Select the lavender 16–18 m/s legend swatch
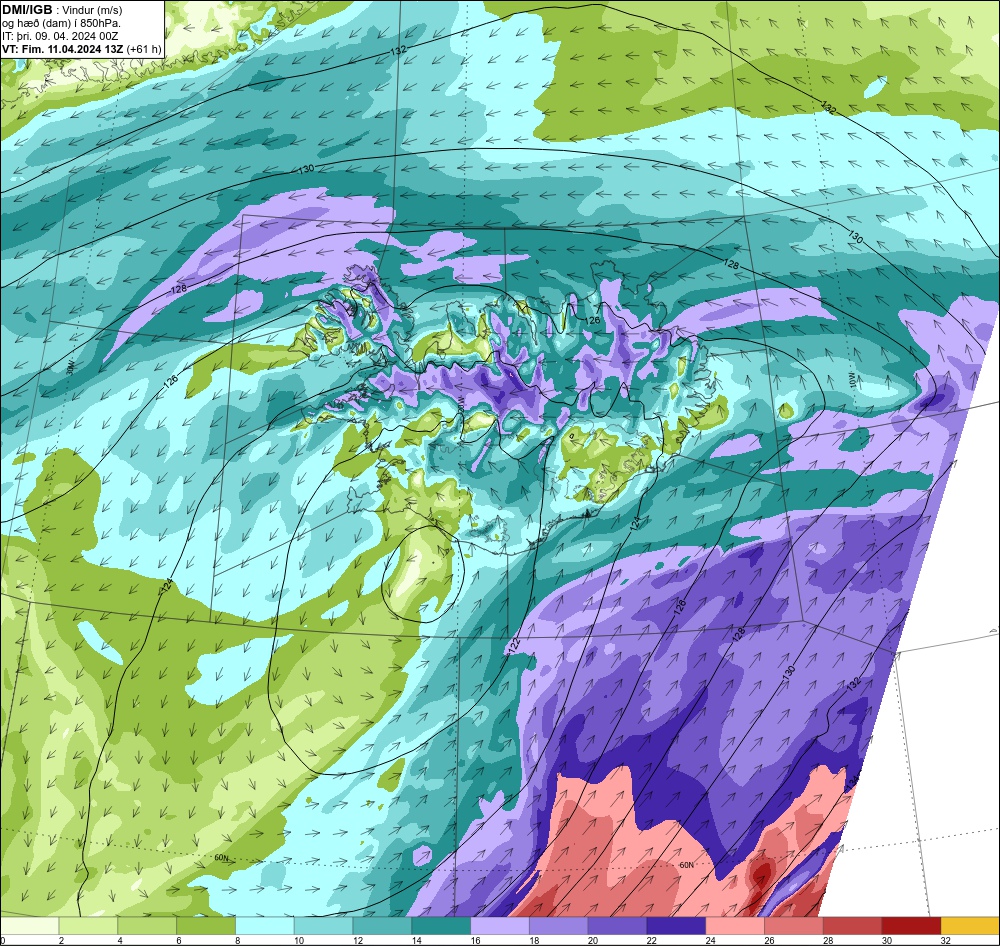 [500, 925]
